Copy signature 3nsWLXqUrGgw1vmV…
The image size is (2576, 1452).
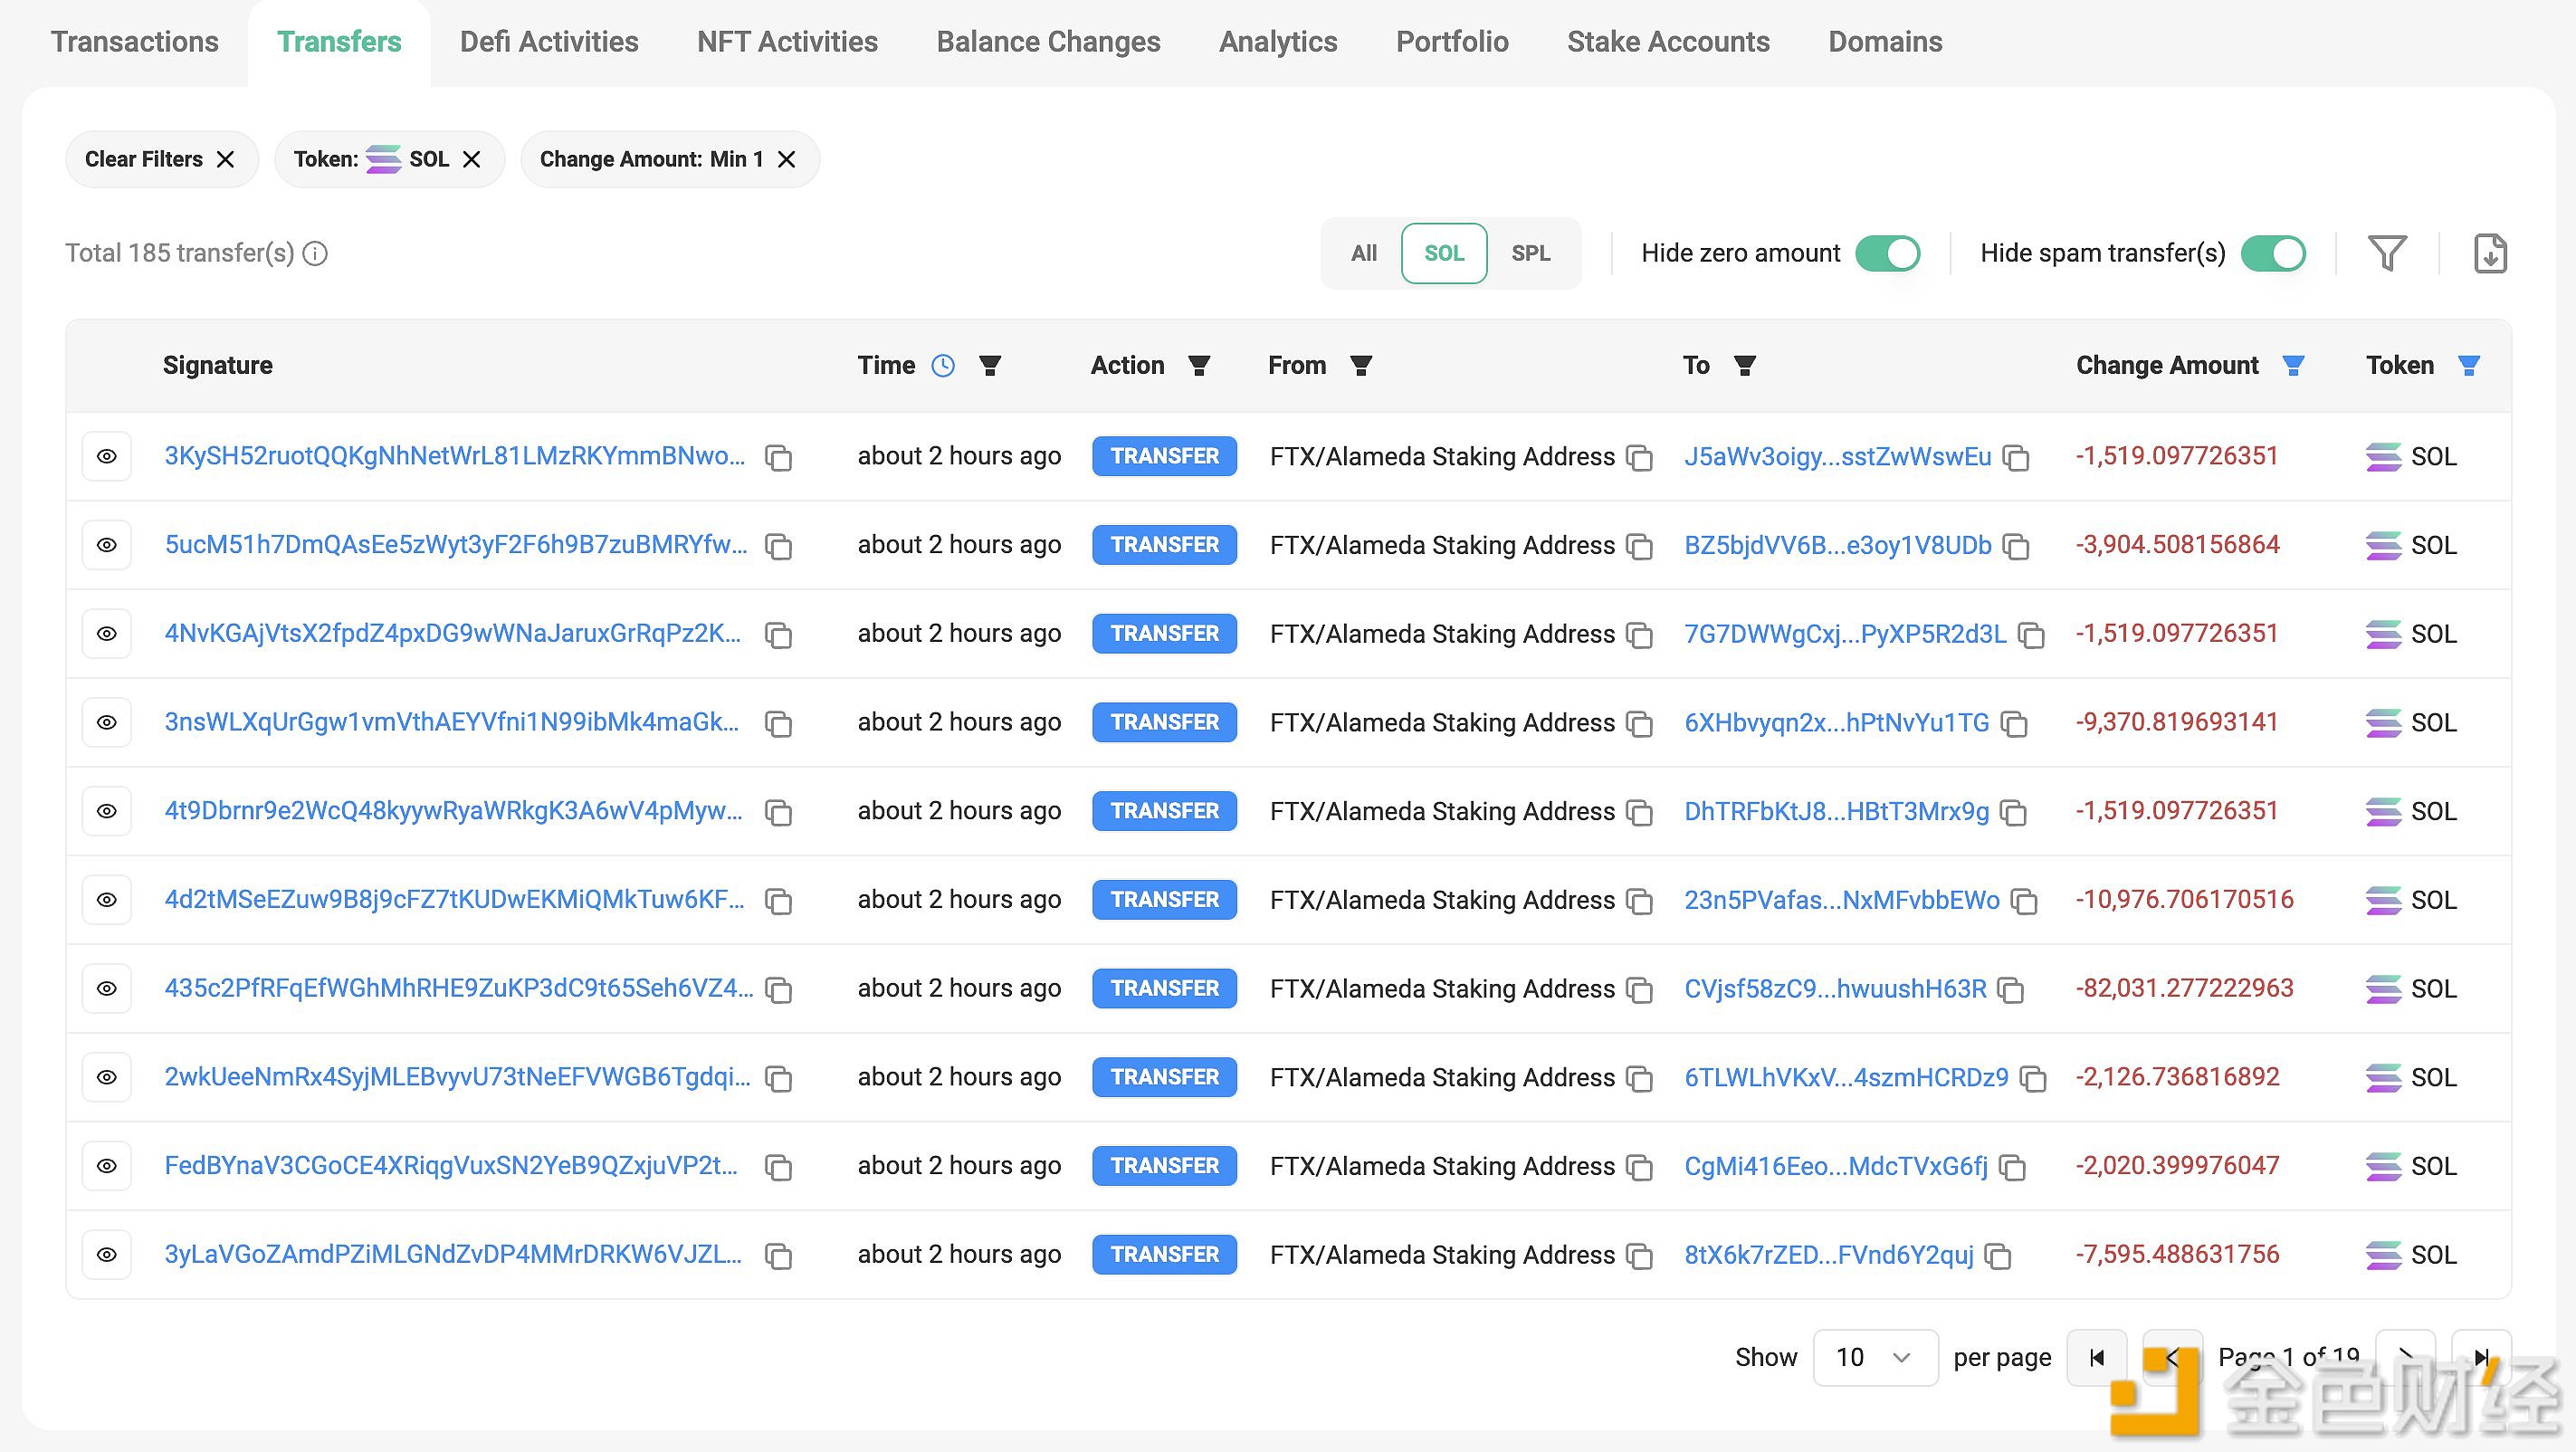778,724
